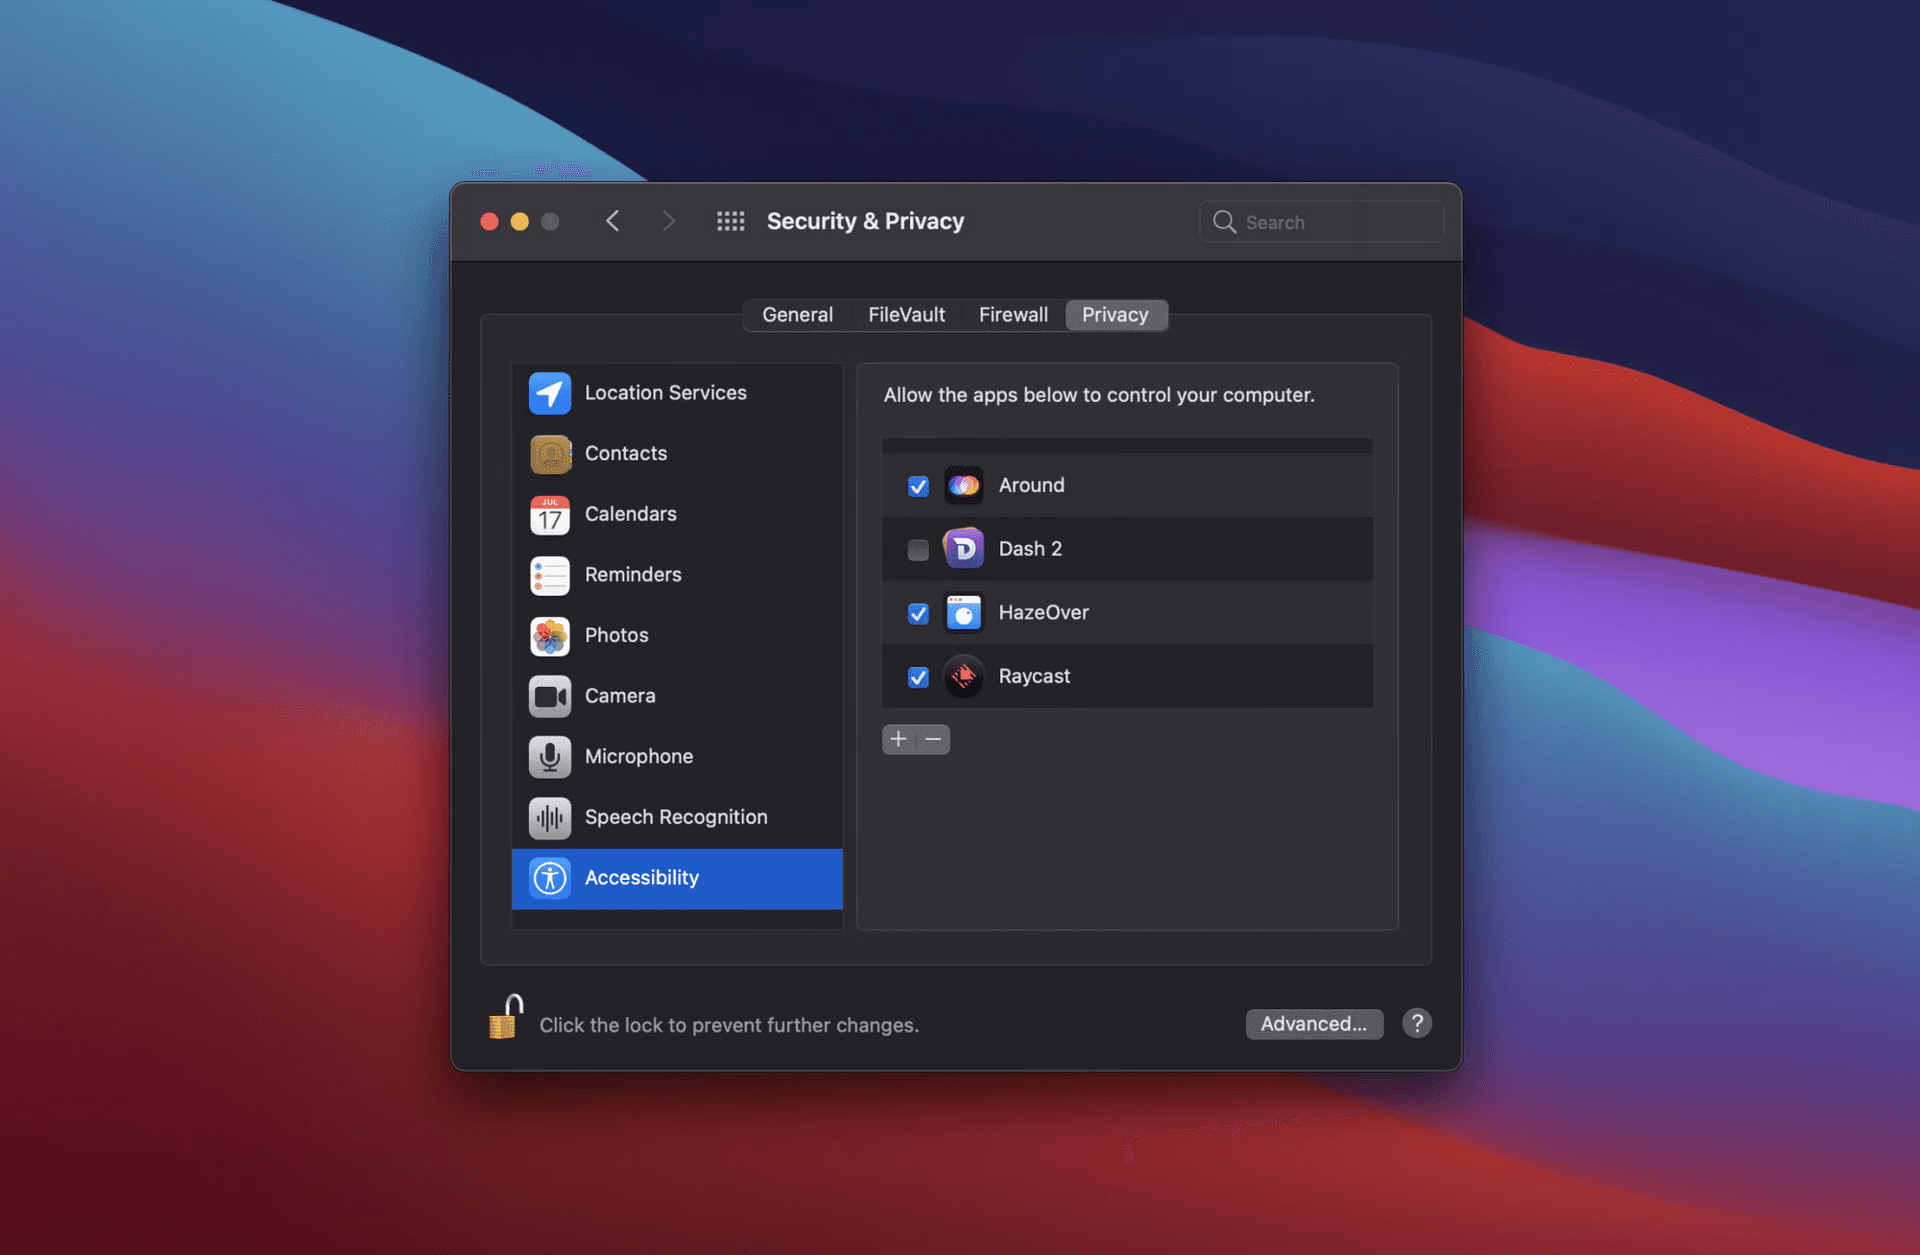Image resolution: width=1920 pixels, height=1255 pixels.
Task: Click the Advanced button
Action: tap(1313, 1023)
